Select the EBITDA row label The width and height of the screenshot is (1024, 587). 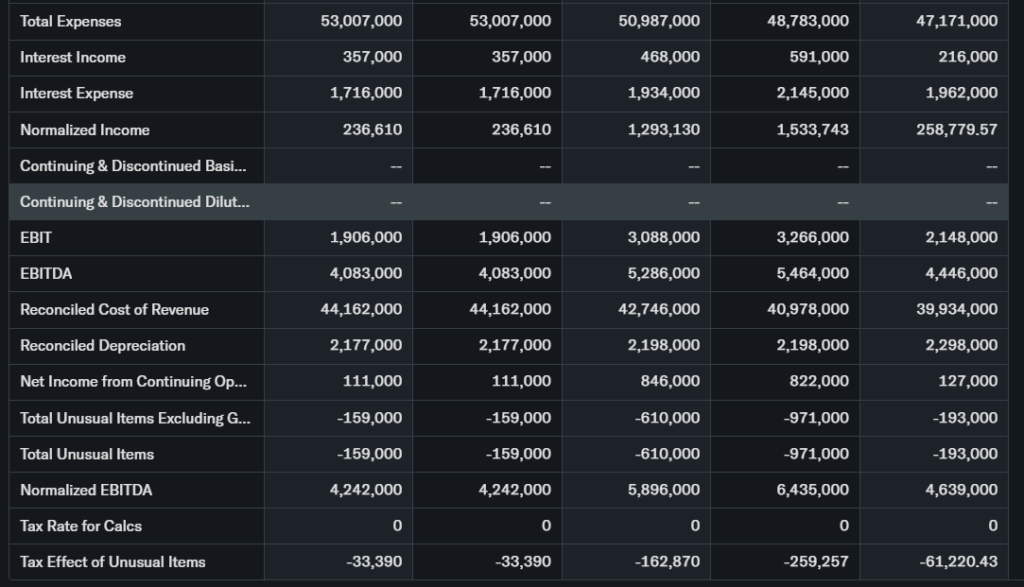[46, 273]
